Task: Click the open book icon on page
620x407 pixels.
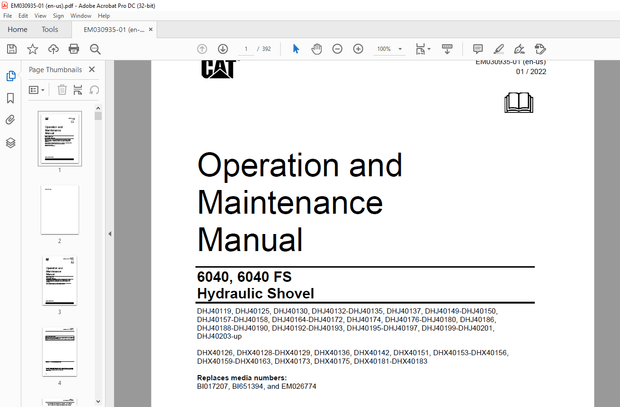Action: tap(518, 103)
